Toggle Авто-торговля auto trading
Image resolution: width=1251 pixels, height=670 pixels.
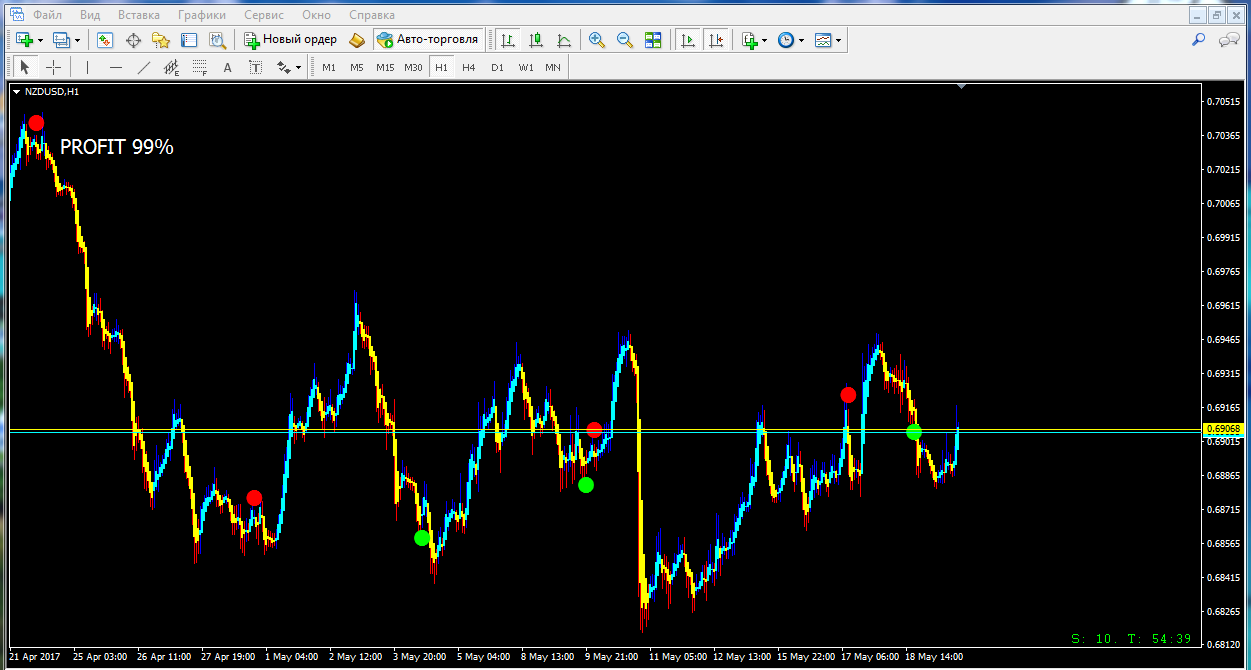427,40
